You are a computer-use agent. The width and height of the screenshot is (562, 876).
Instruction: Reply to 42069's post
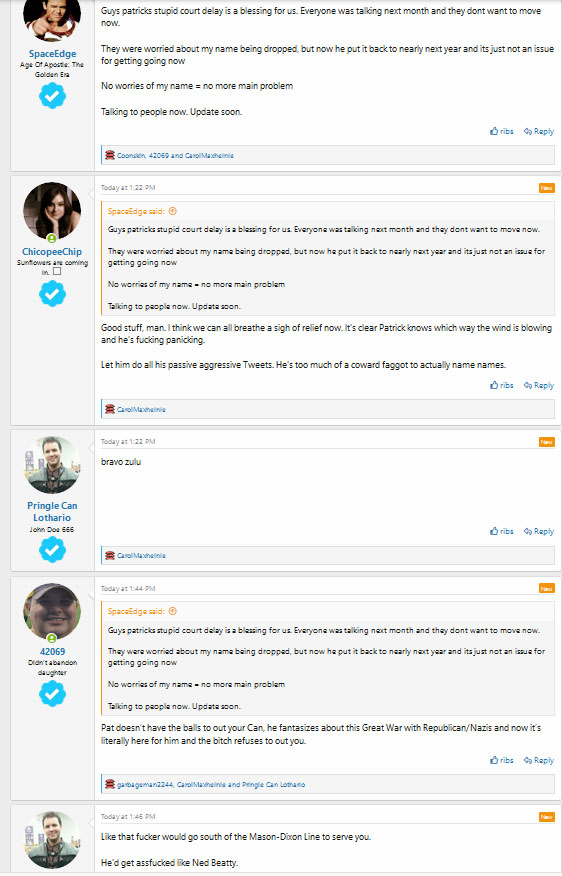(x=539, y=760)
